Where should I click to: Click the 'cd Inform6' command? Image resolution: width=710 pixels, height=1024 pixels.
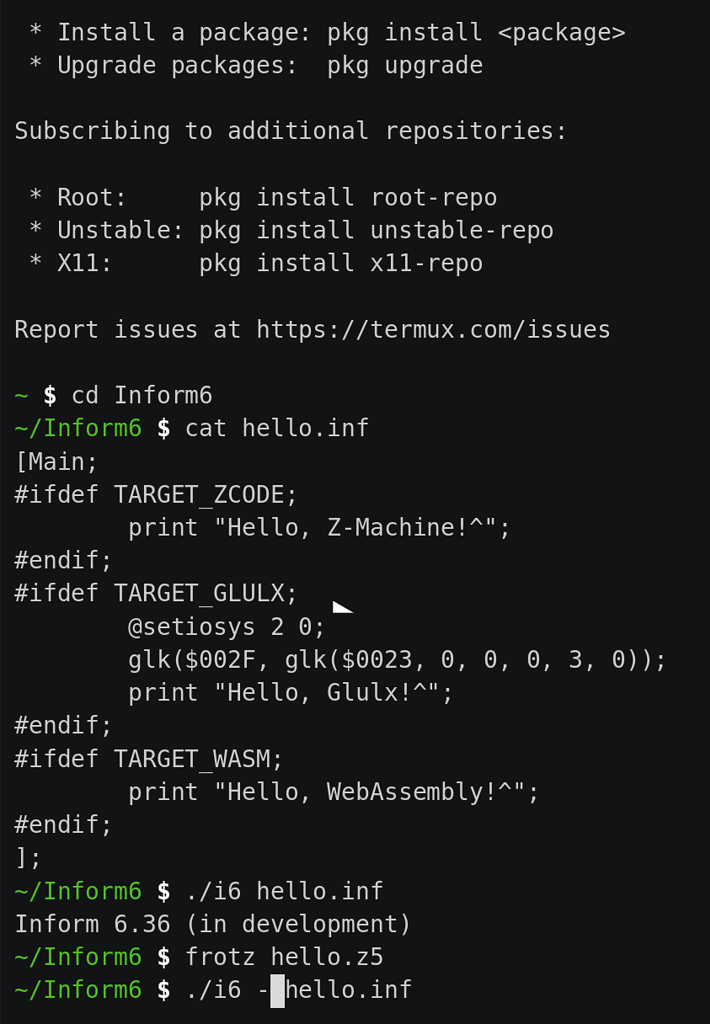[x=142, y=396]
